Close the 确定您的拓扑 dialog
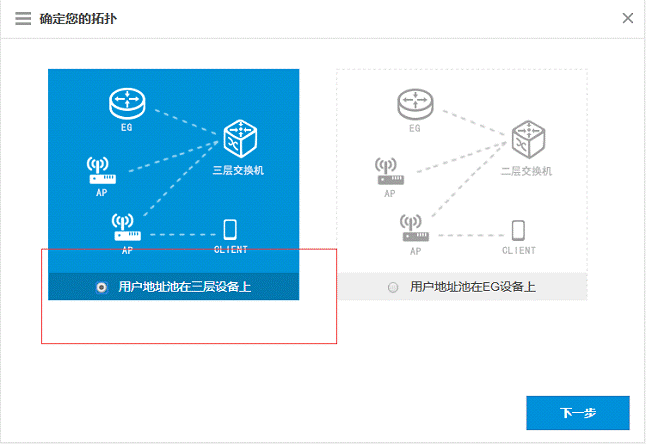Viewport: 646px width, 444px height. tap(627, 18)
